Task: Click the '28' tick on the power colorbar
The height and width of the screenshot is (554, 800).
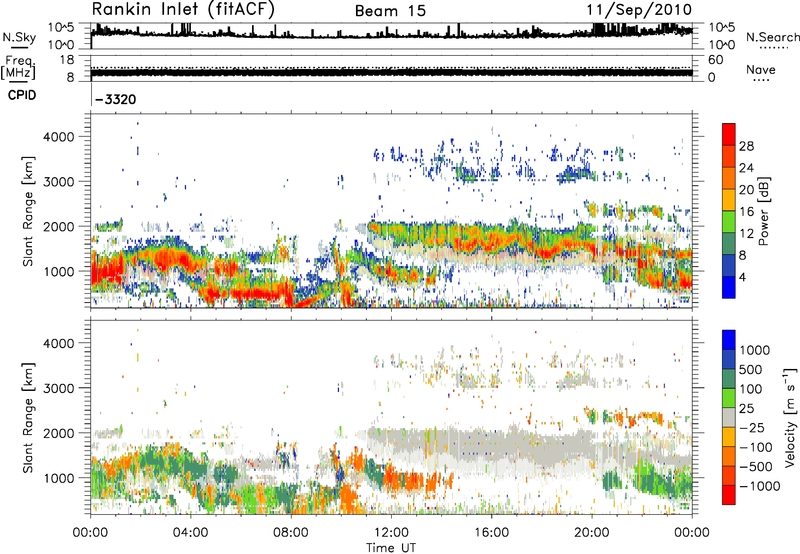Action: point(746,146)
